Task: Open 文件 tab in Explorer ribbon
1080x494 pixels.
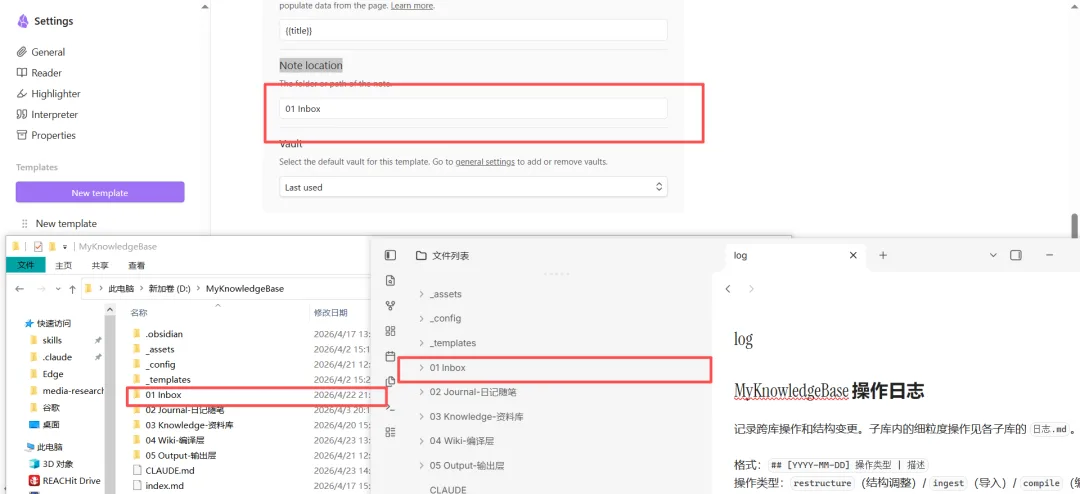Action: click(x=25, y=265)
